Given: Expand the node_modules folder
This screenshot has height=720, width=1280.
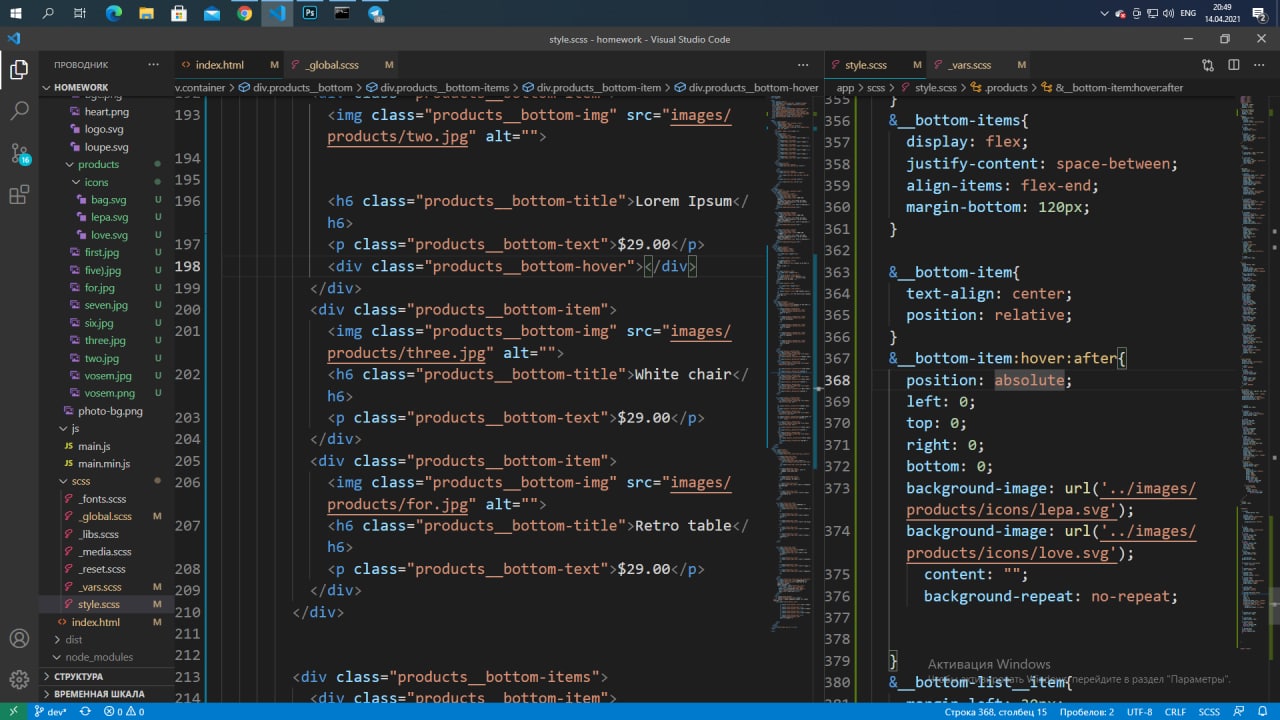Looking at the screenshot, I should coord(98,657).
